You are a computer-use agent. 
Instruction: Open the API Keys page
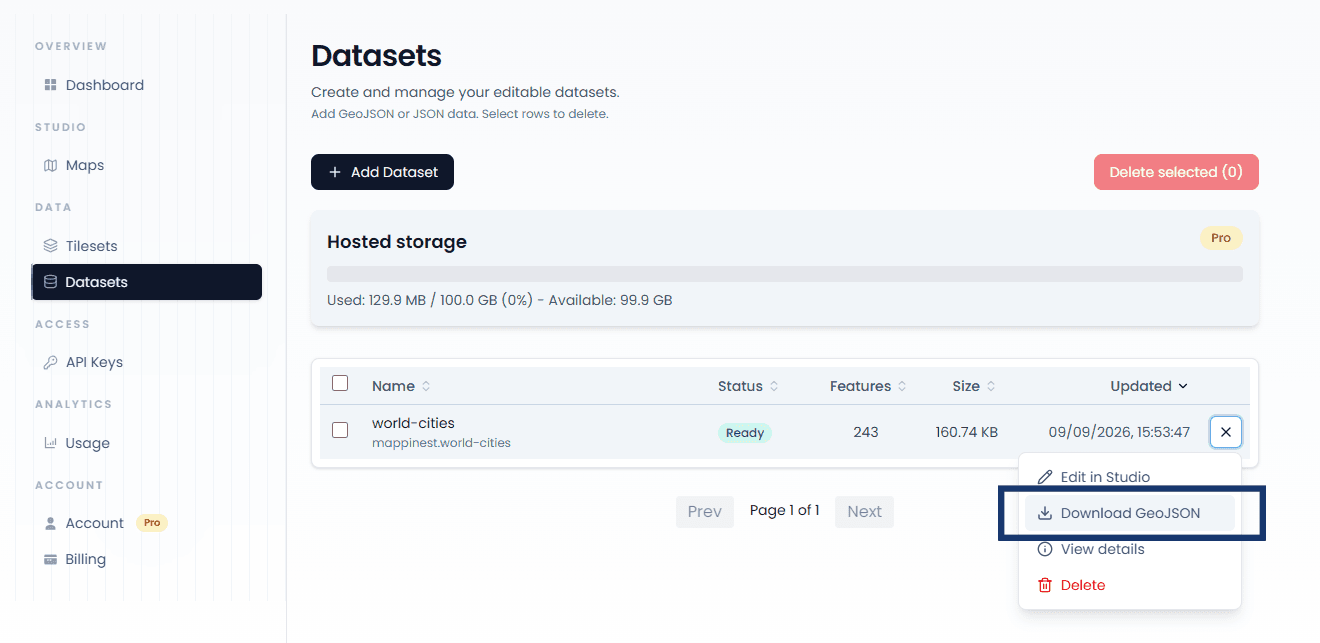[x=147, y=362]
